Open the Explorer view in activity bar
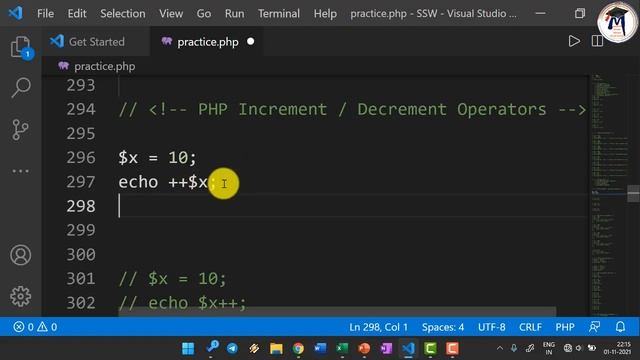The width and height of the screenshot is (640, 360). click(x=20, y=47)
